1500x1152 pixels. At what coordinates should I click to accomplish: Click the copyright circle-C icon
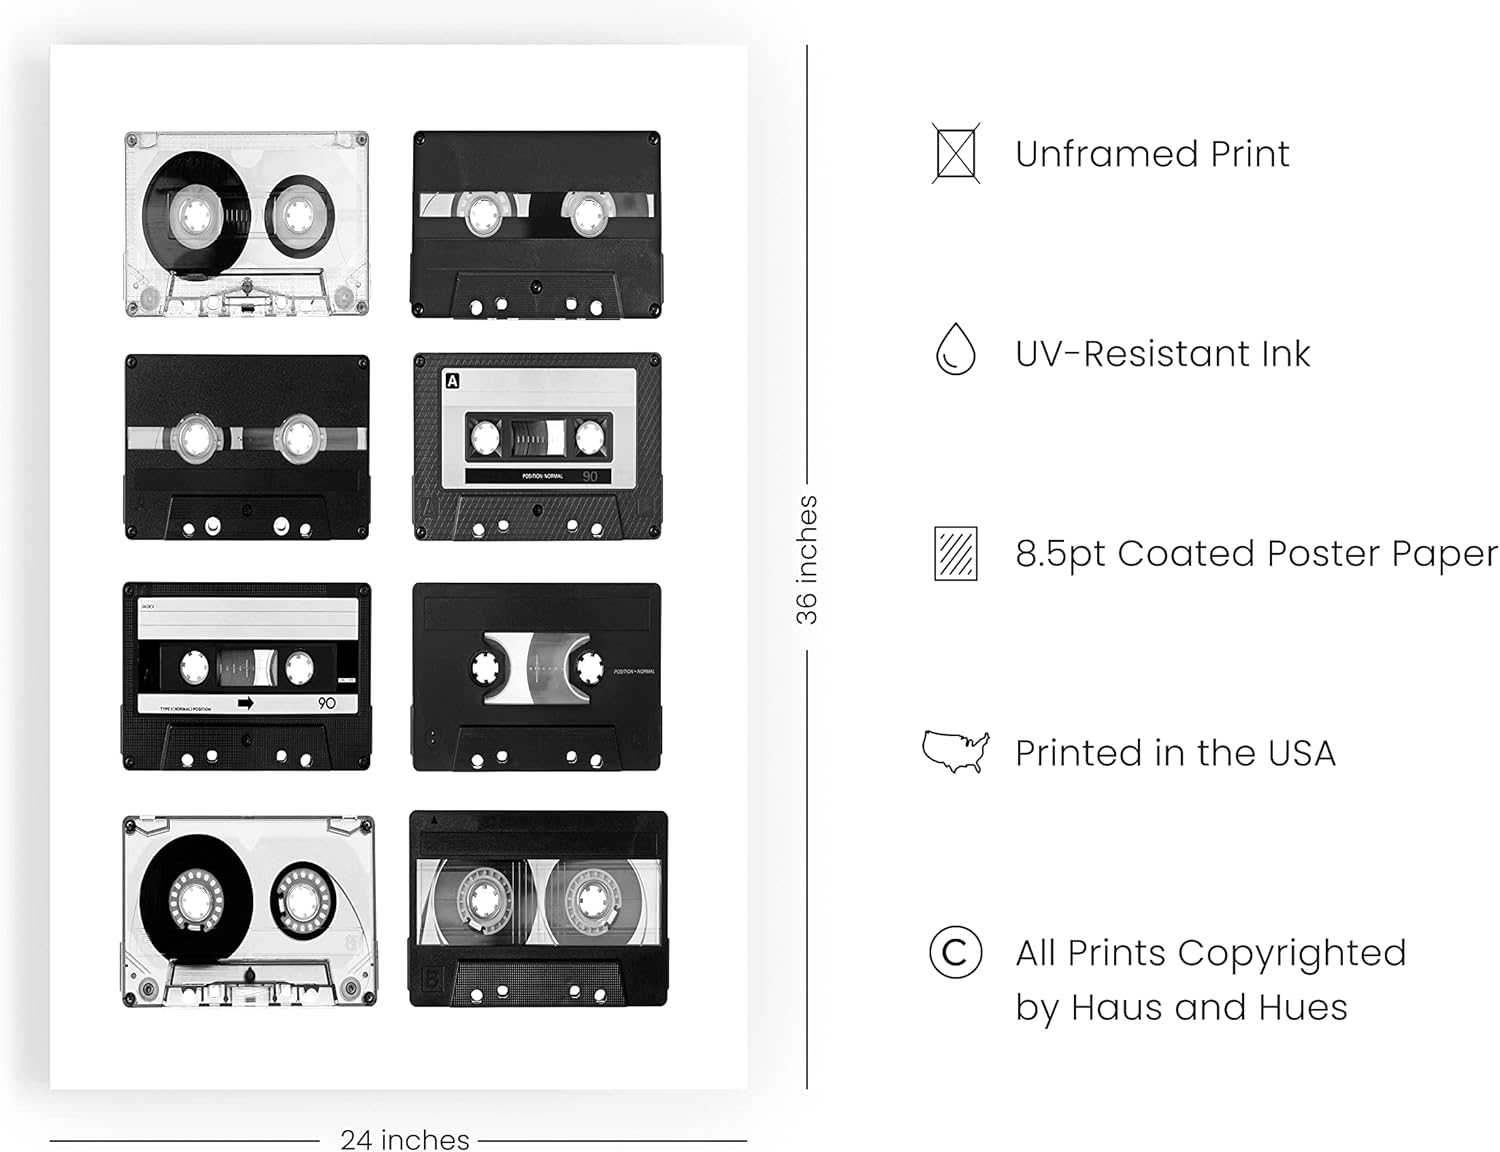pos(955,952)
